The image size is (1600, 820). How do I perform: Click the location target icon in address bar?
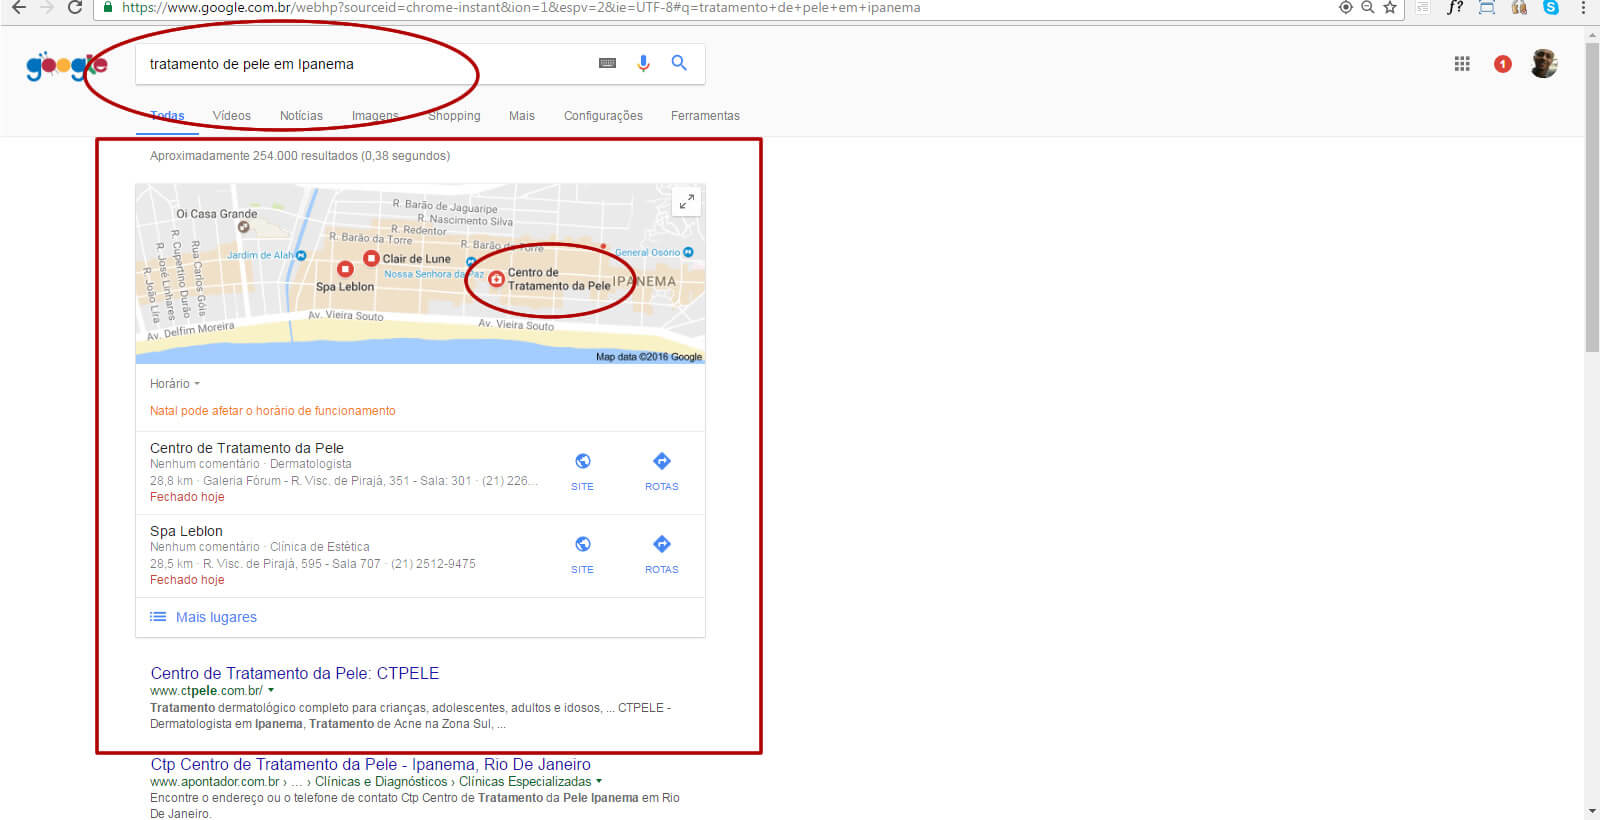pyautogui.click(x=1346, y=7)
